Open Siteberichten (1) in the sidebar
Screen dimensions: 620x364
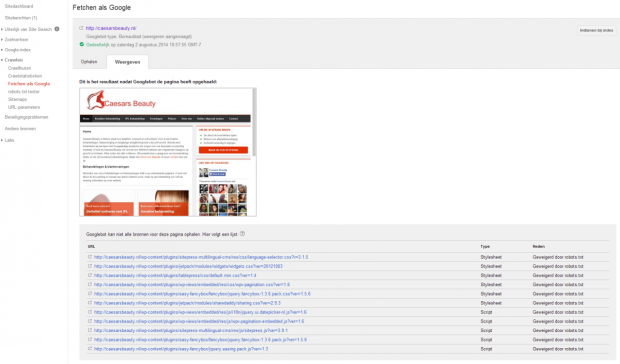pos(21,18)
